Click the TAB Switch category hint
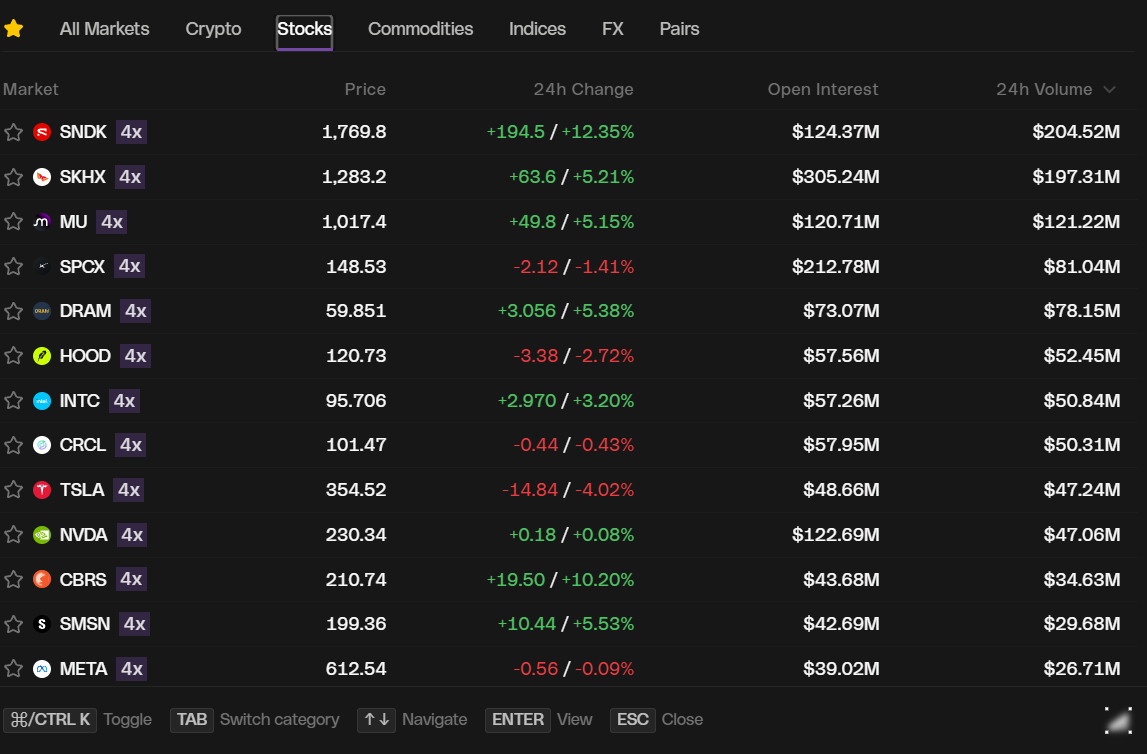 255,720
